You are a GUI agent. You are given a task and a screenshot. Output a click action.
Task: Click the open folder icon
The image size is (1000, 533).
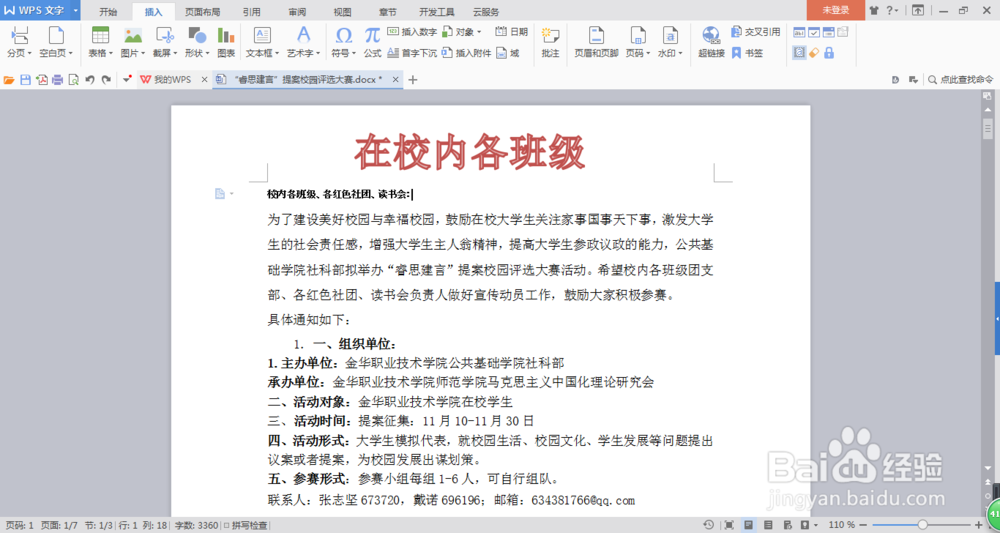coord(9,80)
